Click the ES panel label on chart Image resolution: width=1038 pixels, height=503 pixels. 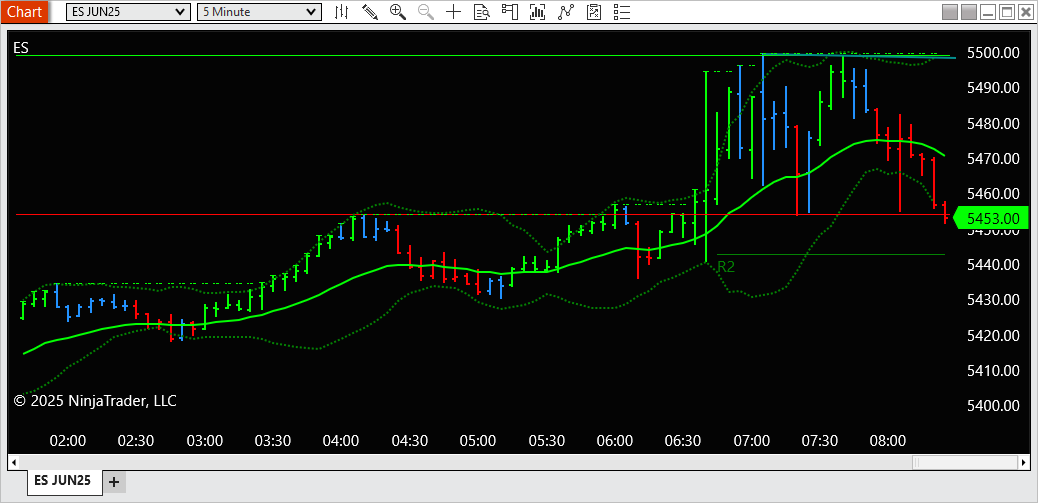tap(21, 48)
